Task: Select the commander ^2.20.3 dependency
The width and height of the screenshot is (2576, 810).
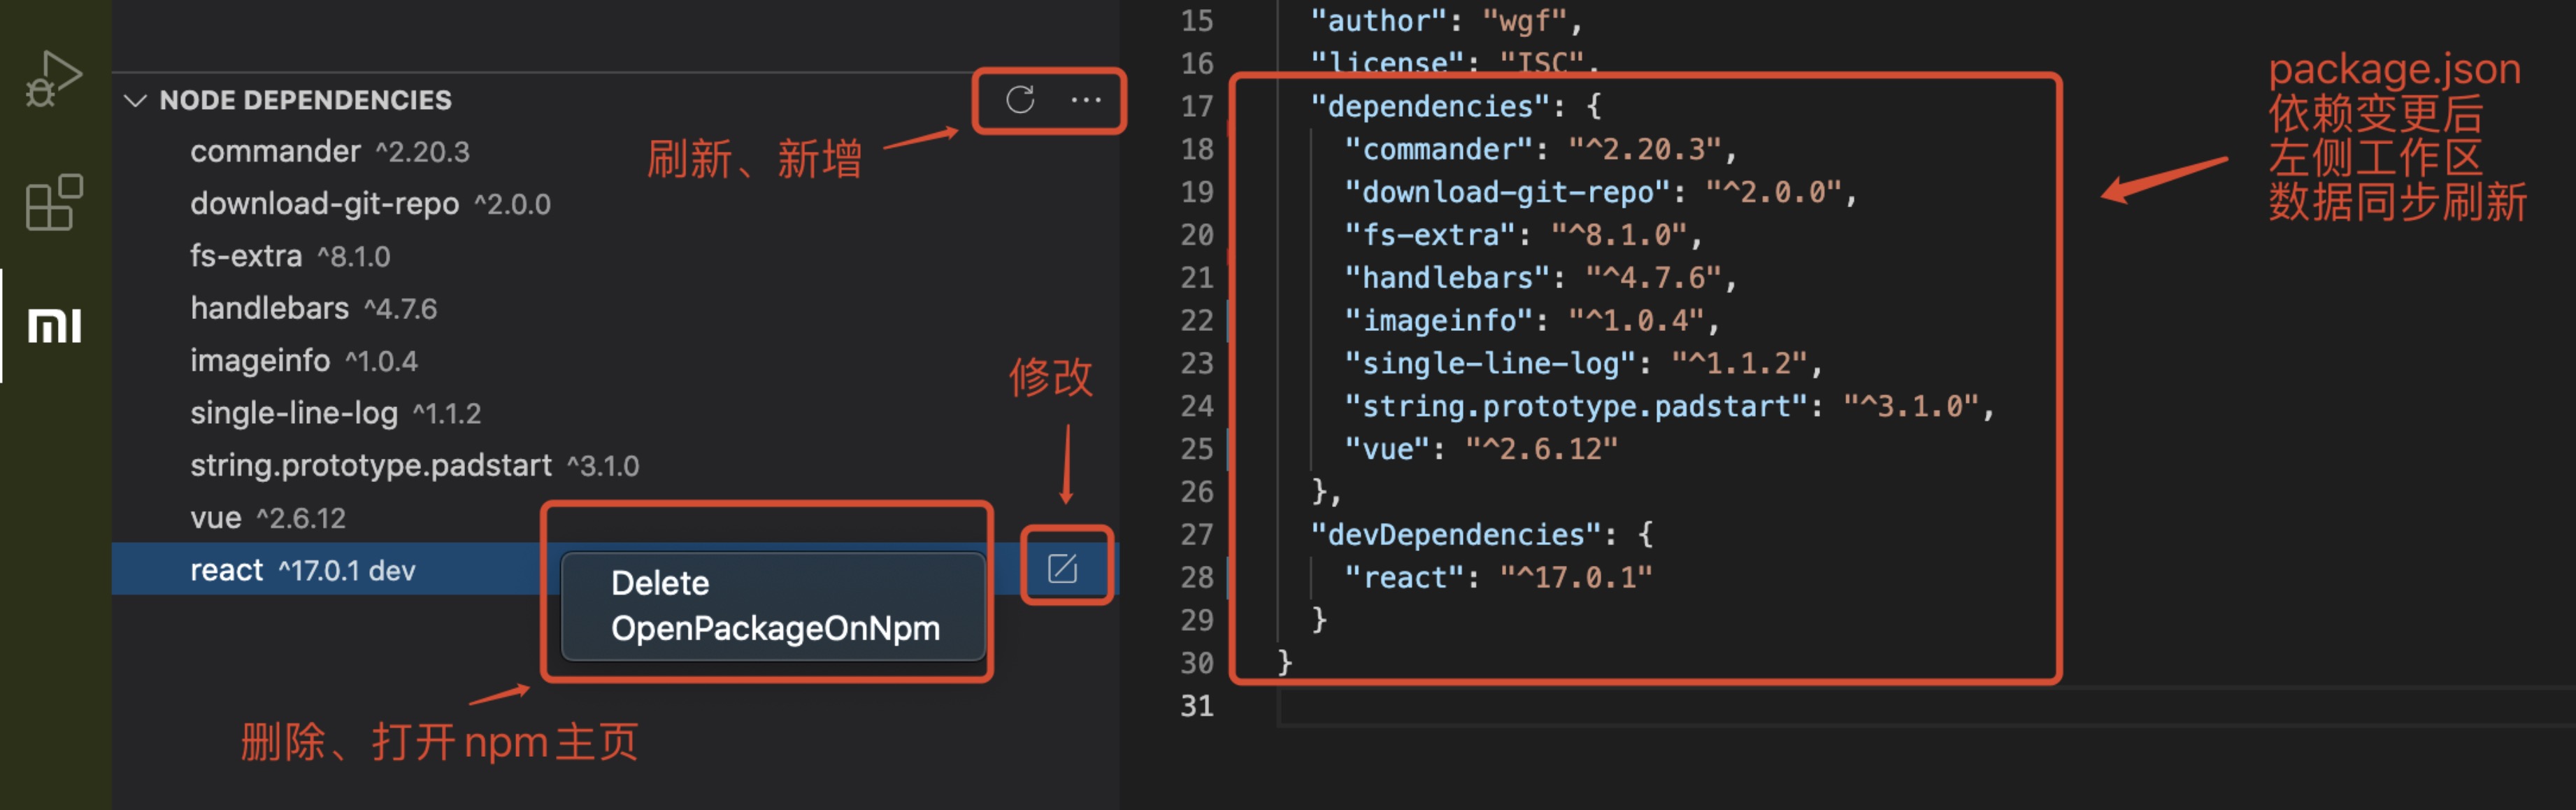Action: coord(615,151)
